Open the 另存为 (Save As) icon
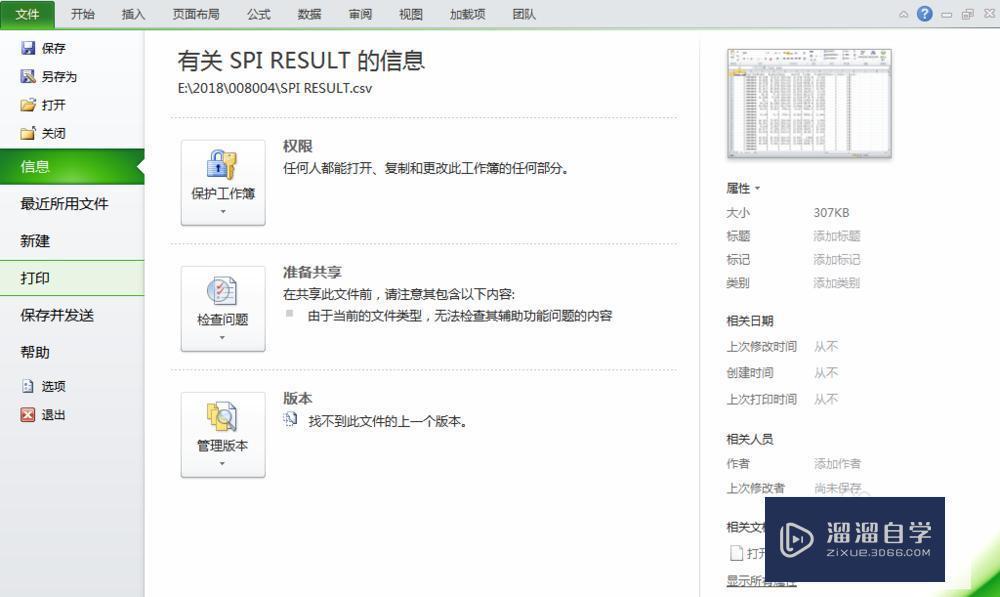The height and width of the screenshot is (597, 1000). point(31,76)
